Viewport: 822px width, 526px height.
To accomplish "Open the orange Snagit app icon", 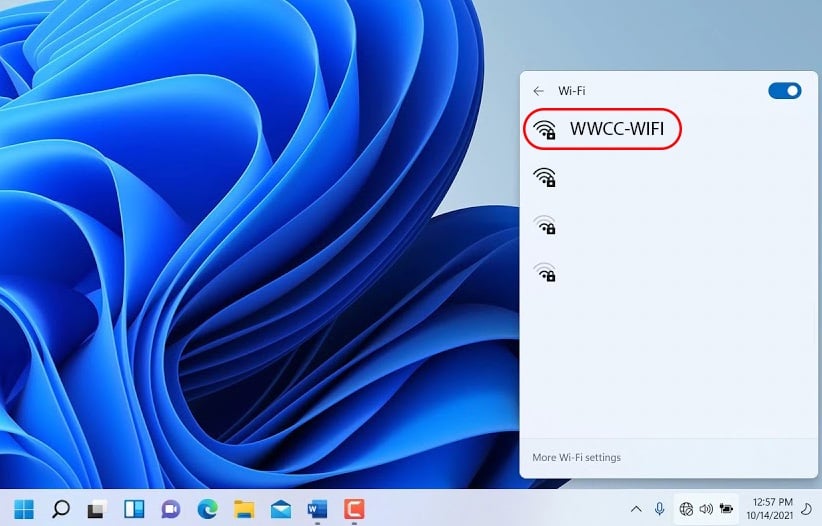I will click(354, 509).
